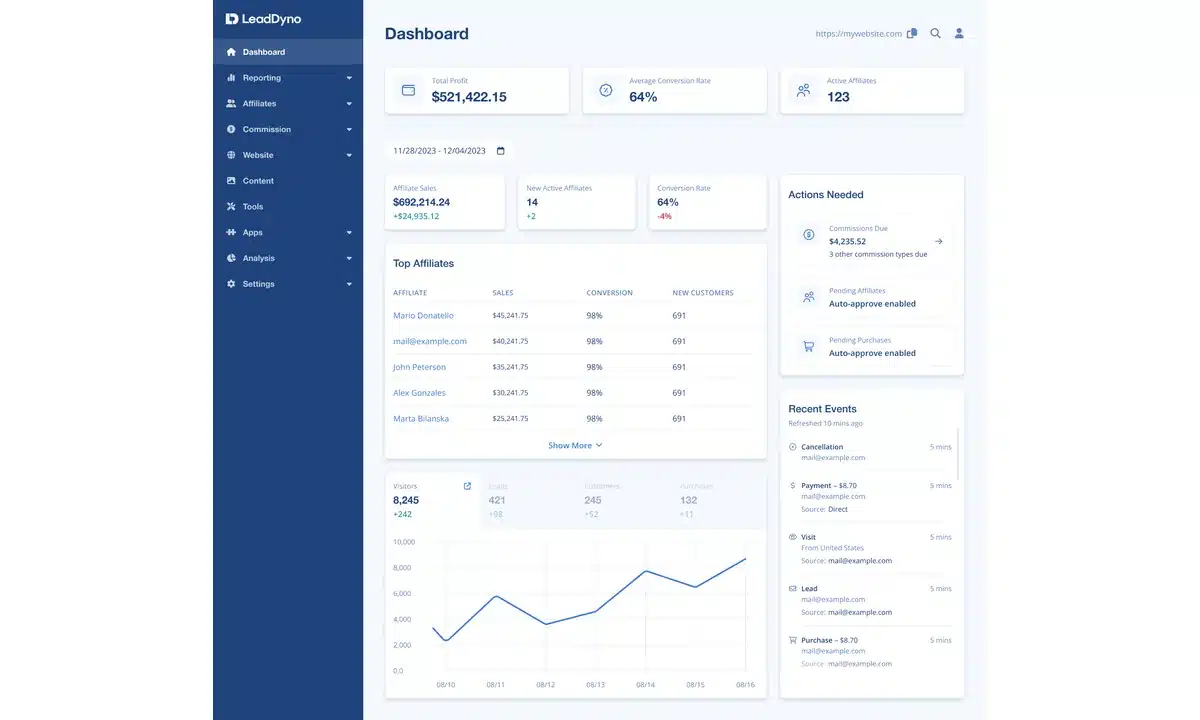The height and width of the screenshot is (720, 1200).
Task: Click the Website globe icon
Action: 231,155
